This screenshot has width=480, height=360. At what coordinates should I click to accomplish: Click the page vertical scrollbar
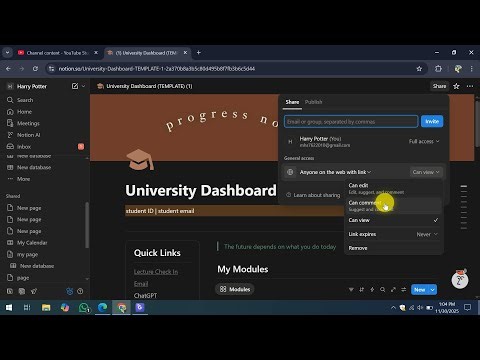point(477,123)
